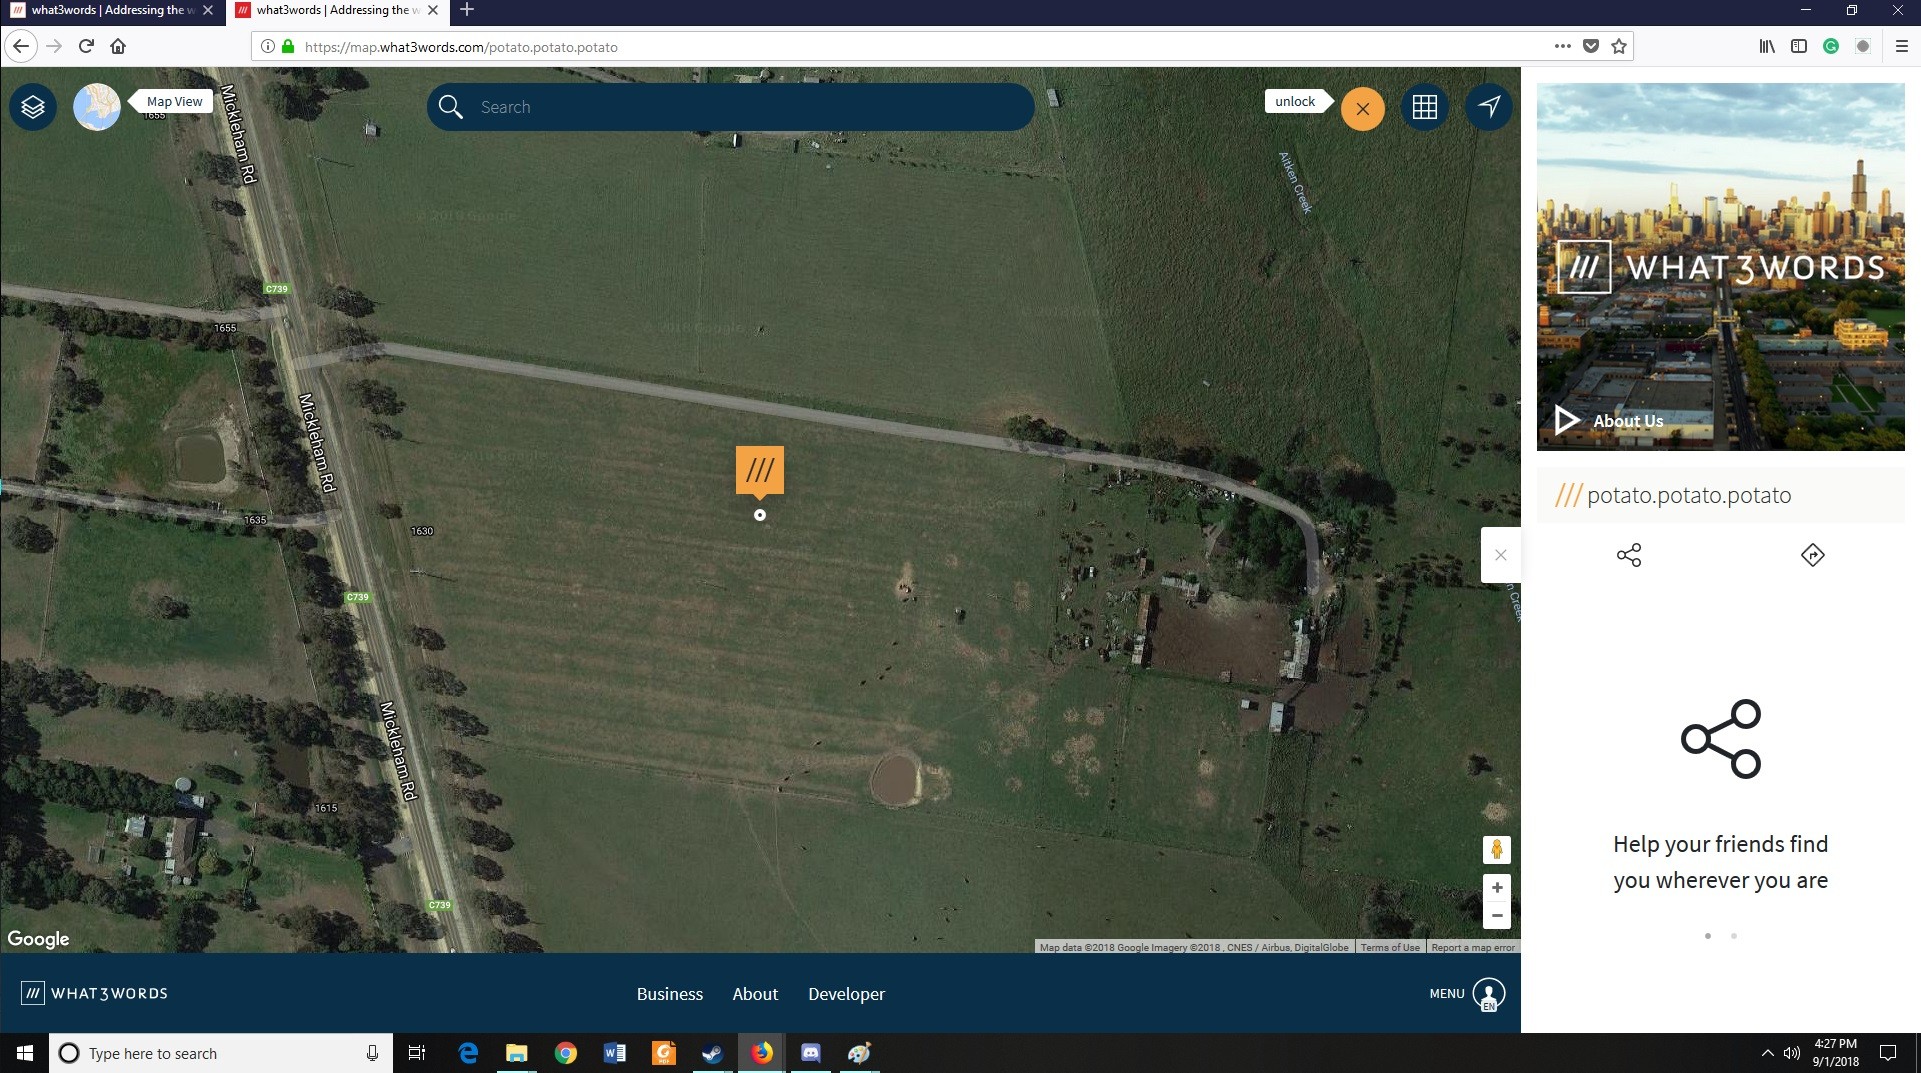Viewport: 1921px width, 1073px height.
Task: Open page actions three-dot menu
Action: point(1562,46)
